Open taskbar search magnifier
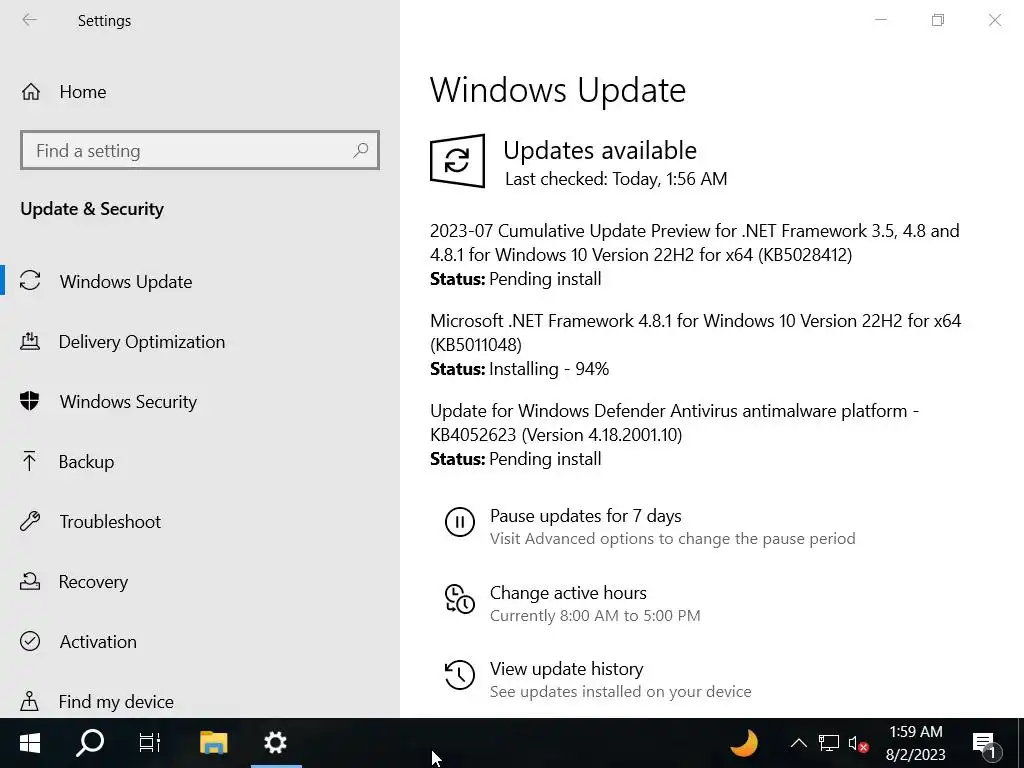The width and height of the screenshot is (1024, 768). [90, 743]
